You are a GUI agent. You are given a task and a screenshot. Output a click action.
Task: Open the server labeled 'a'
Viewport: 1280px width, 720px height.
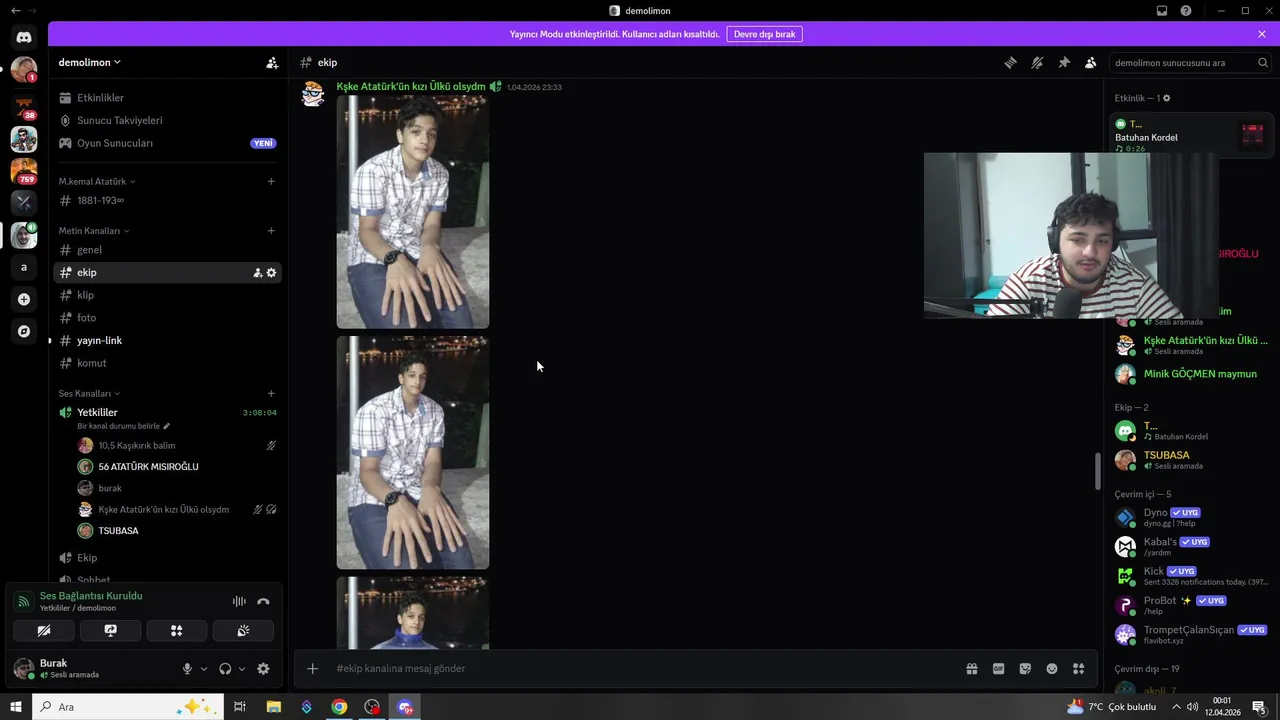coord(24,267)
